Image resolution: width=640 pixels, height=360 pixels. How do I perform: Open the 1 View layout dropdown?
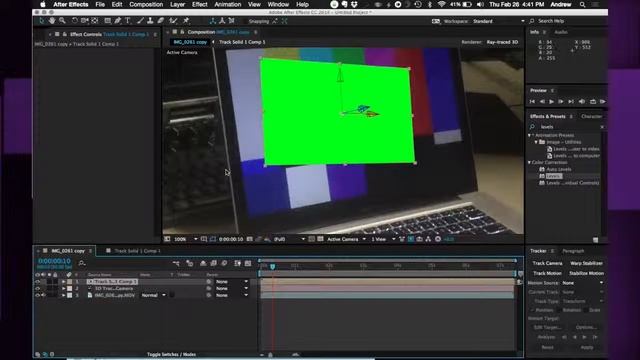point(383,239)
